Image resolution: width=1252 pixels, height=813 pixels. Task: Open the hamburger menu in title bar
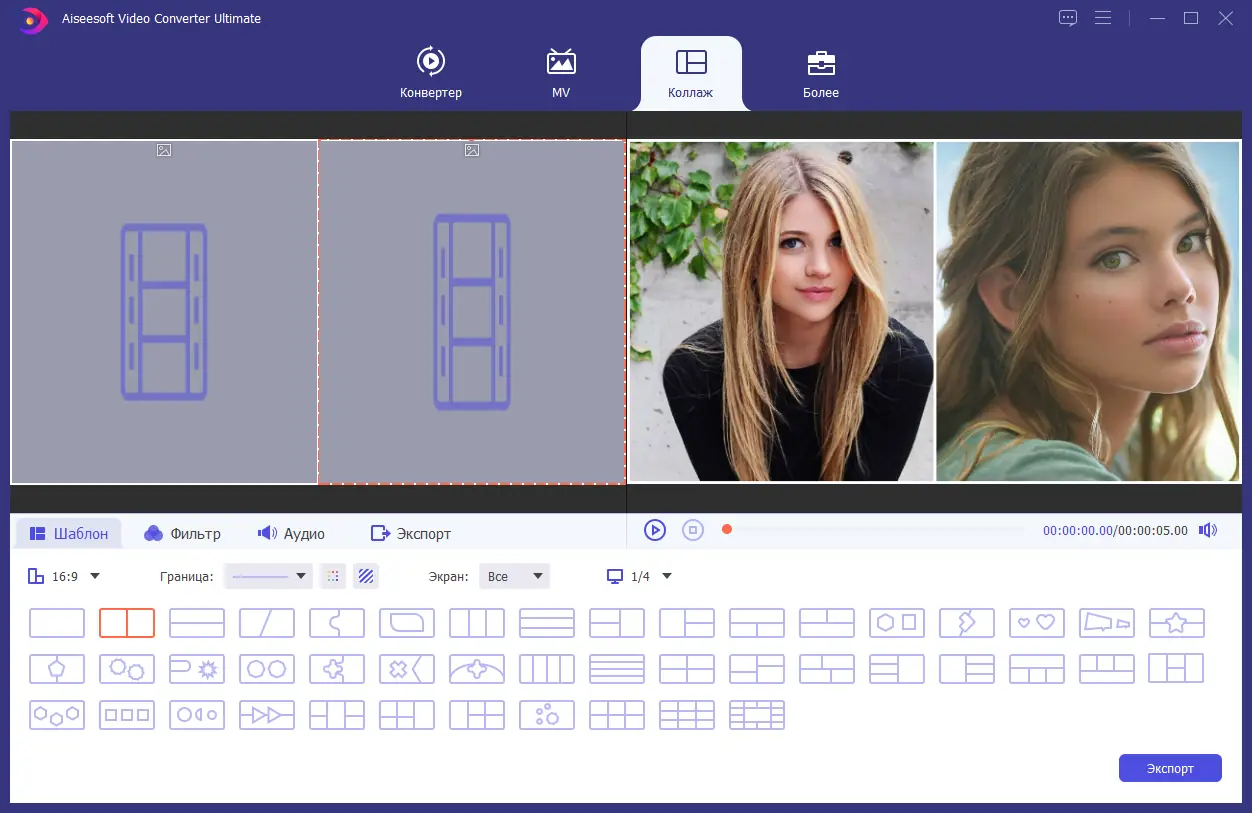[x=1103, y=18]
